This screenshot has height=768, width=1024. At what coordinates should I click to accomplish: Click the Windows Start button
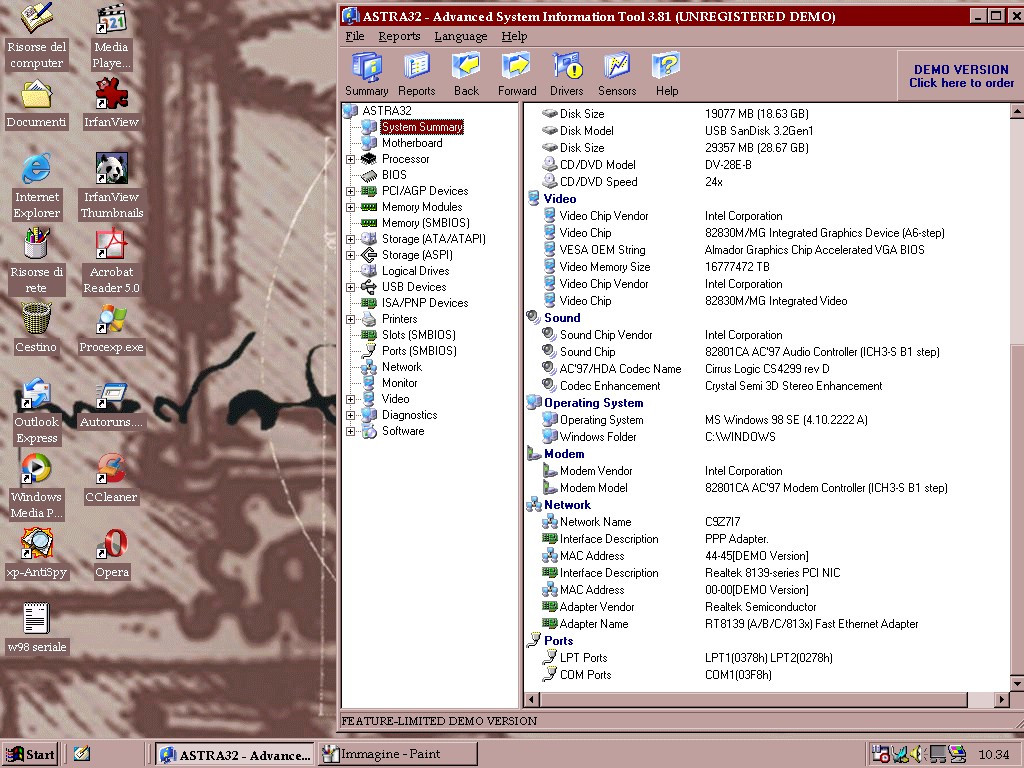[30, 754]
